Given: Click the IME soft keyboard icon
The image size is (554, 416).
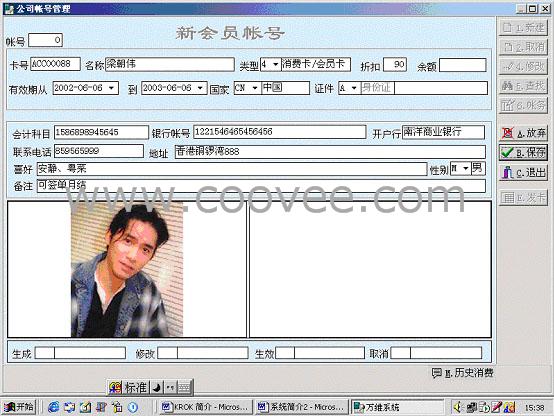Looking at the screenshot, I should pos(184,388).
